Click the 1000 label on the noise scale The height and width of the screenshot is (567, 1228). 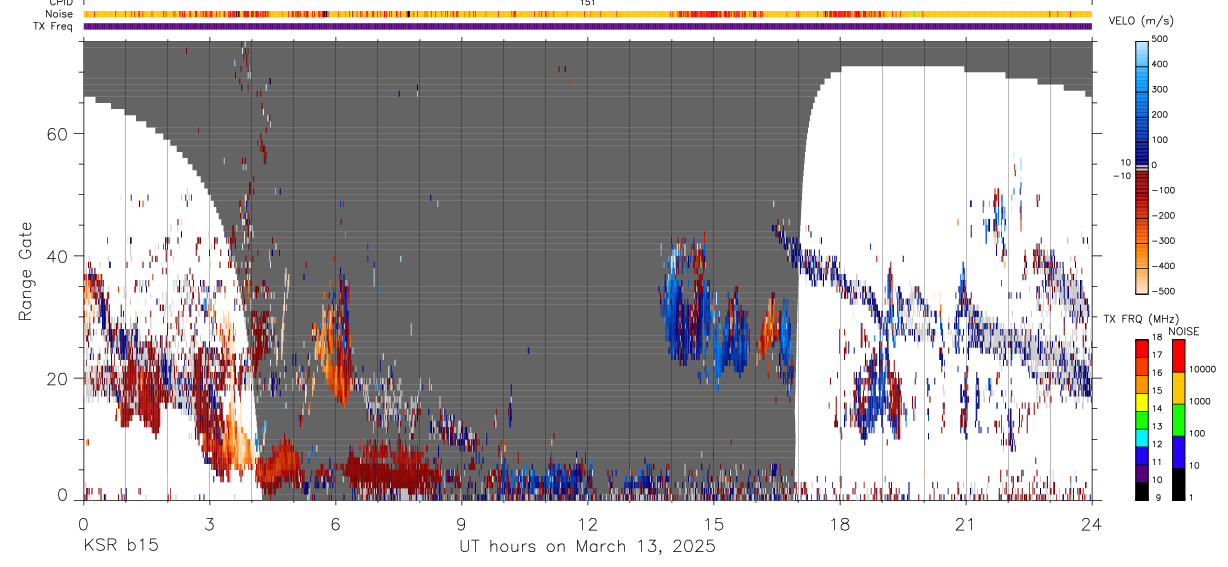click(x=1201, y=402)
